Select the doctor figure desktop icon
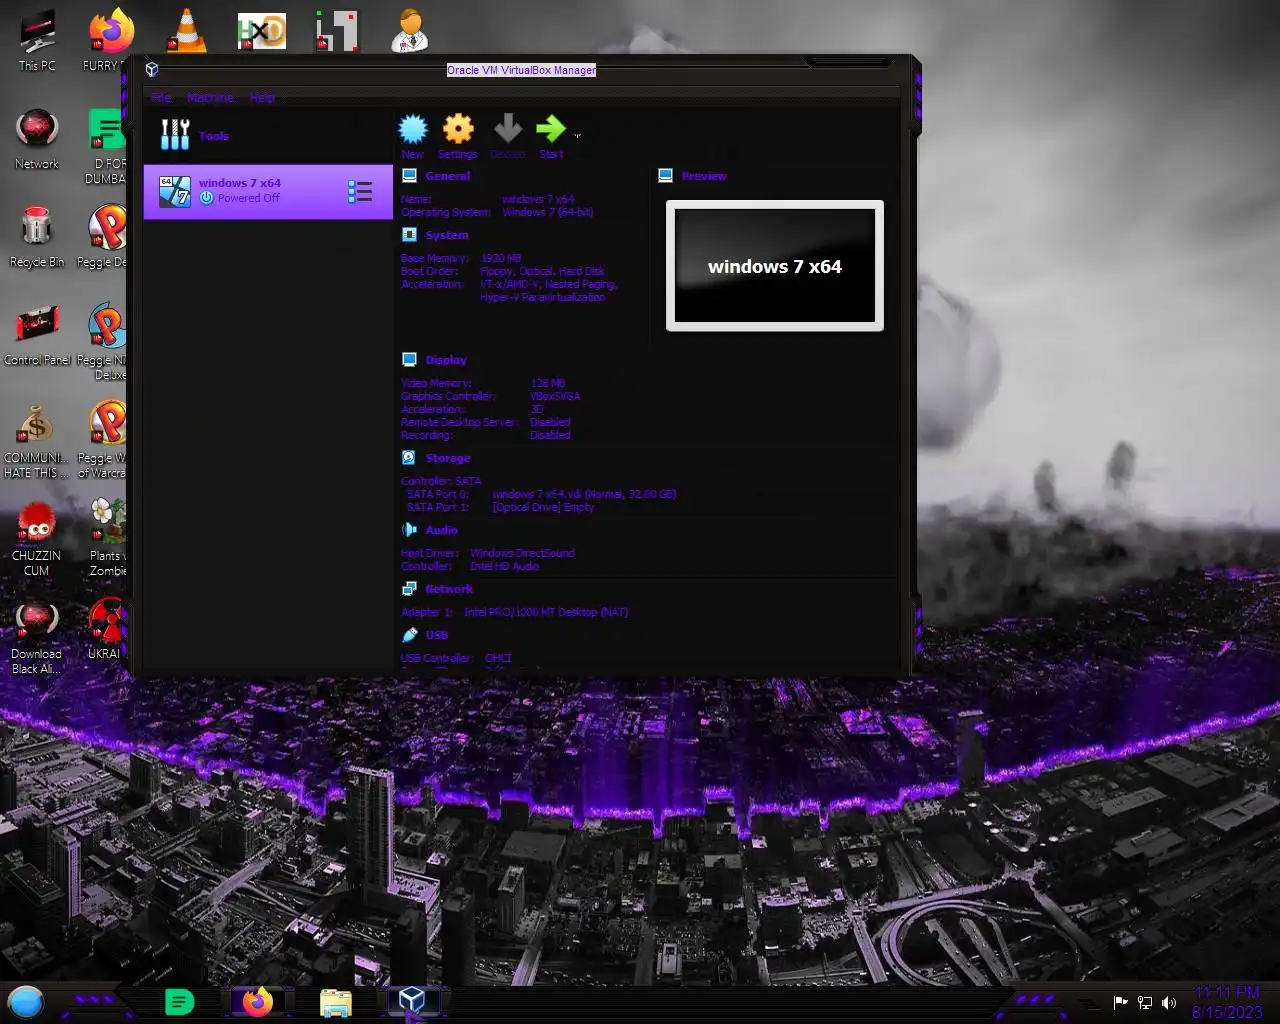The image size is (1280, 1024). pos(410,31)
